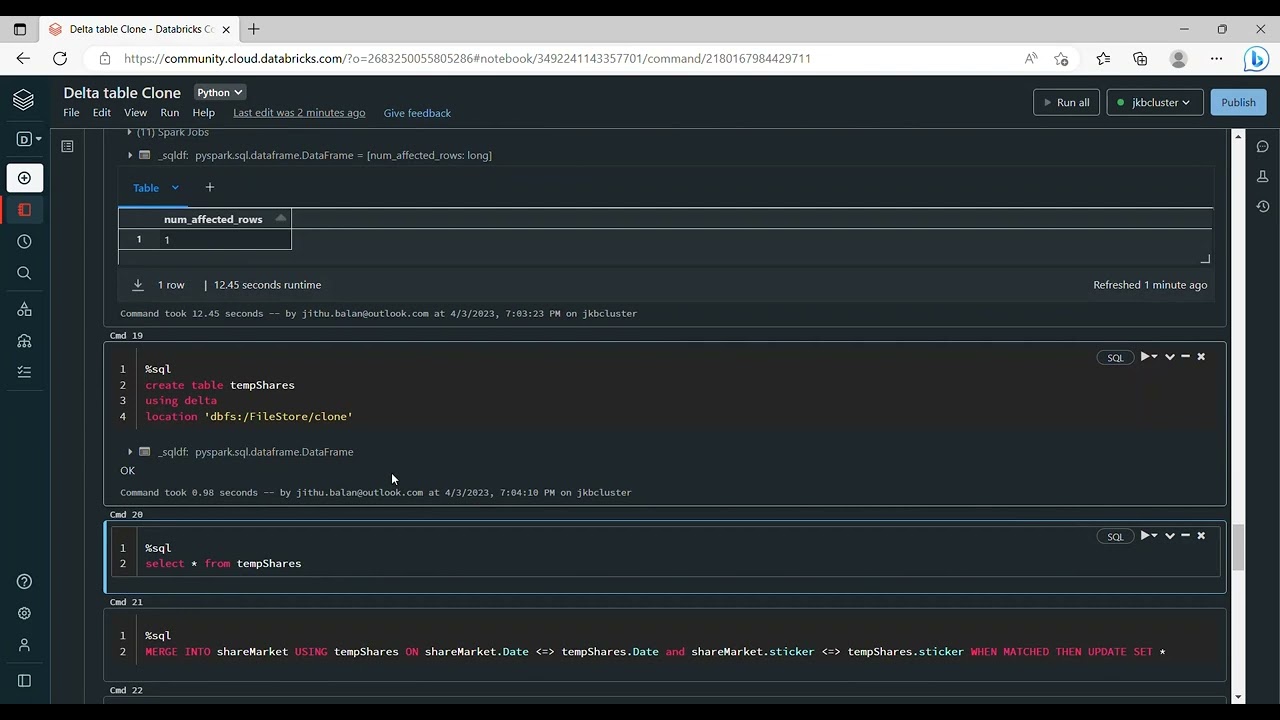The image size is (1280, 720).
Task: Minimize the Cmd 20 cell
Action: (x=1185, y=536)
